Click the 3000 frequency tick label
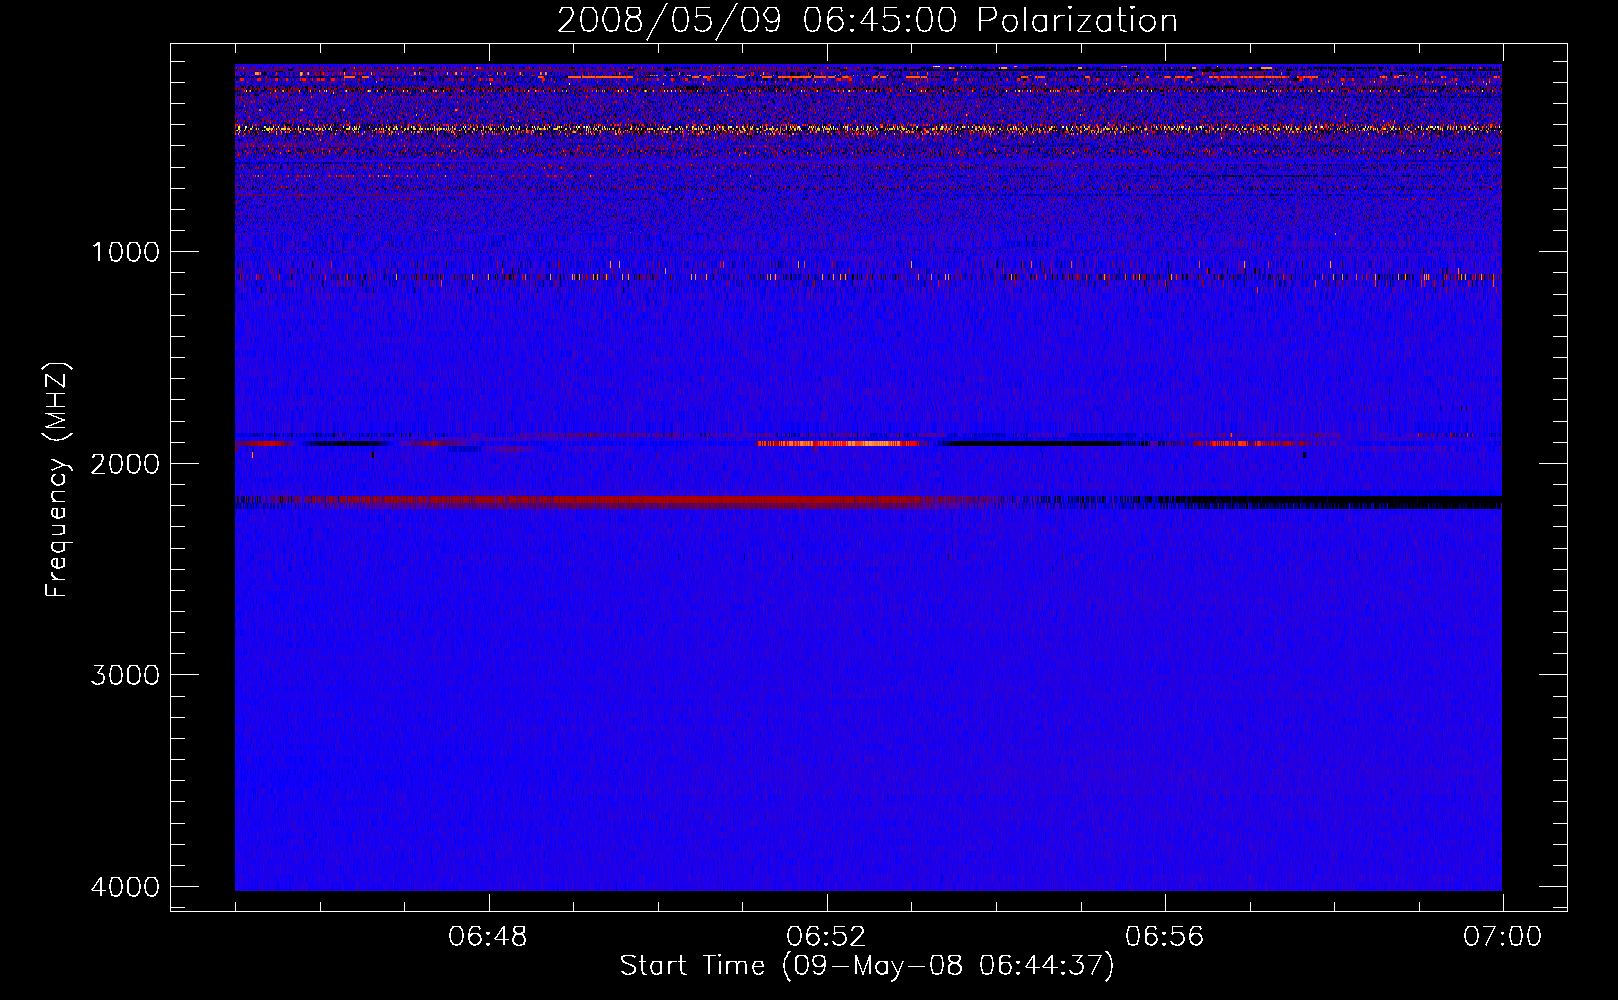The image size is (1618, 1000). click(125, 675)
